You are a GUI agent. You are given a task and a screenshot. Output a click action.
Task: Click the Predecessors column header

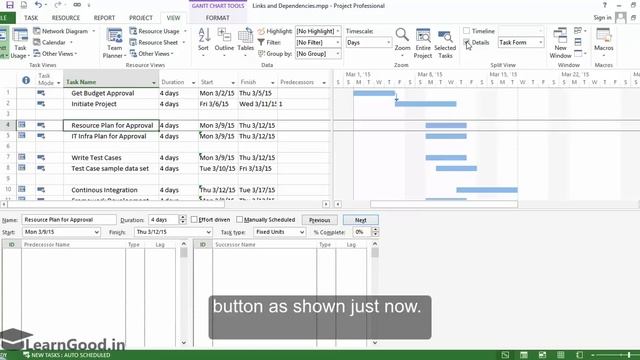coord(303,82)
